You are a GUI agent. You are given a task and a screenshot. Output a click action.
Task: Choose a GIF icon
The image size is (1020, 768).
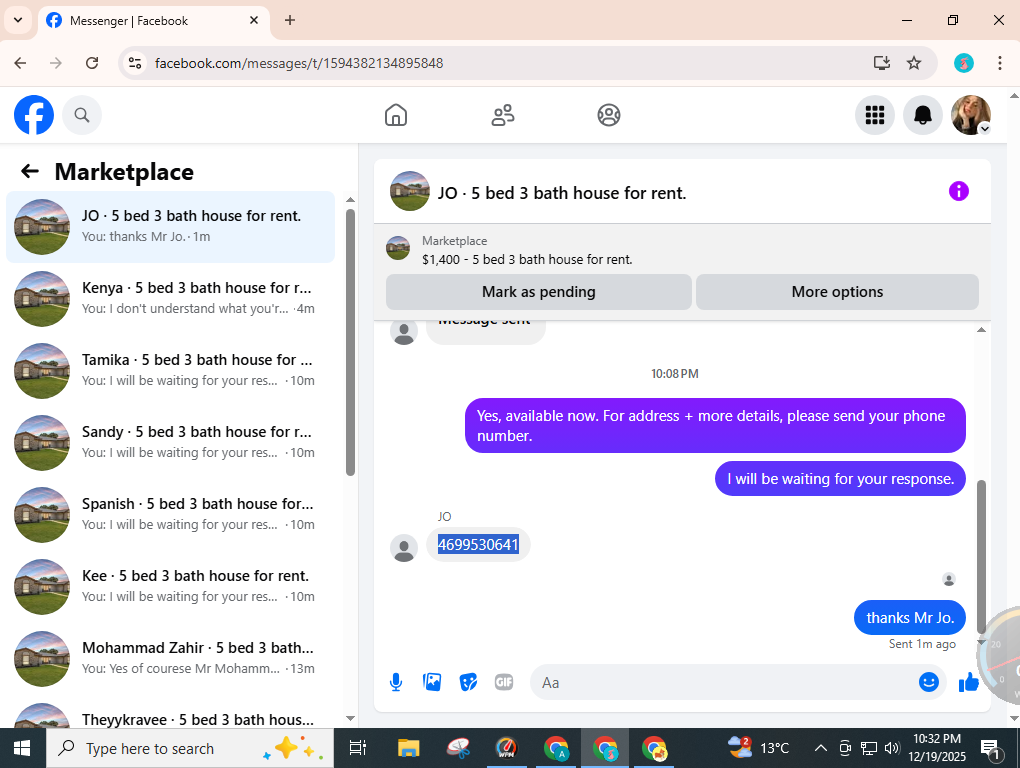click(x=504, y=682)
